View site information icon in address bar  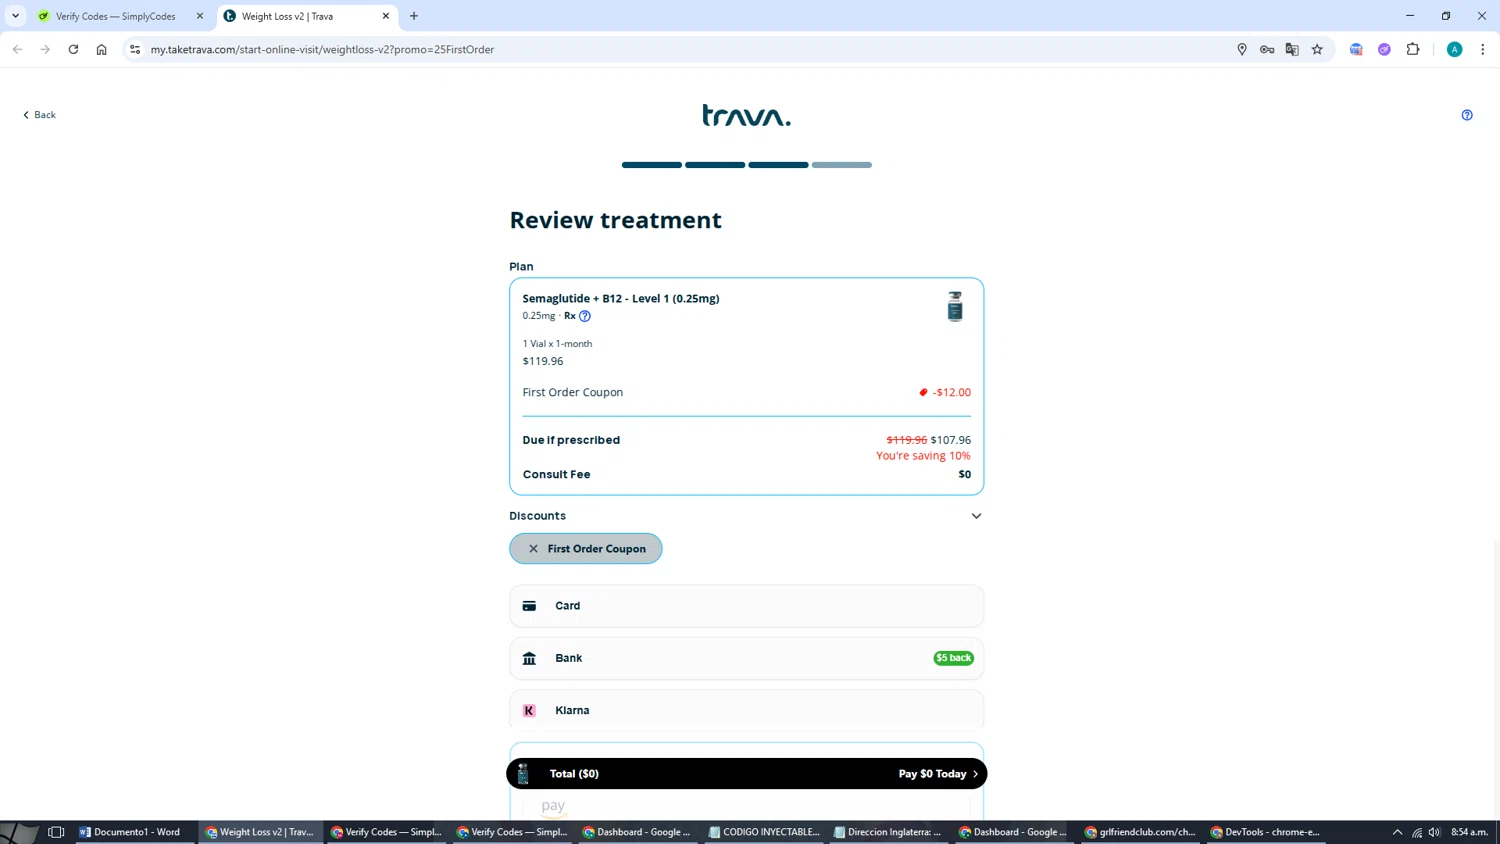point(135,49)
